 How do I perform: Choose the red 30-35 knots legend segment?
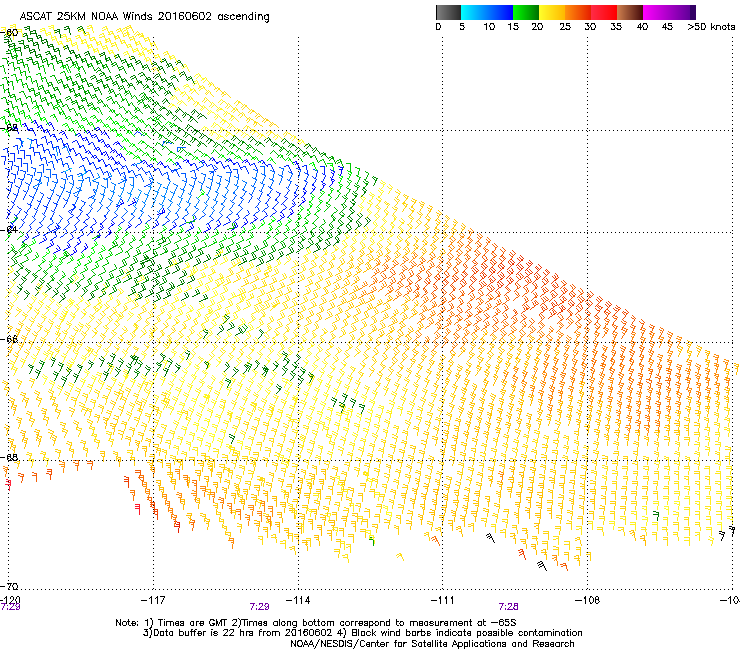pos(604,12)
